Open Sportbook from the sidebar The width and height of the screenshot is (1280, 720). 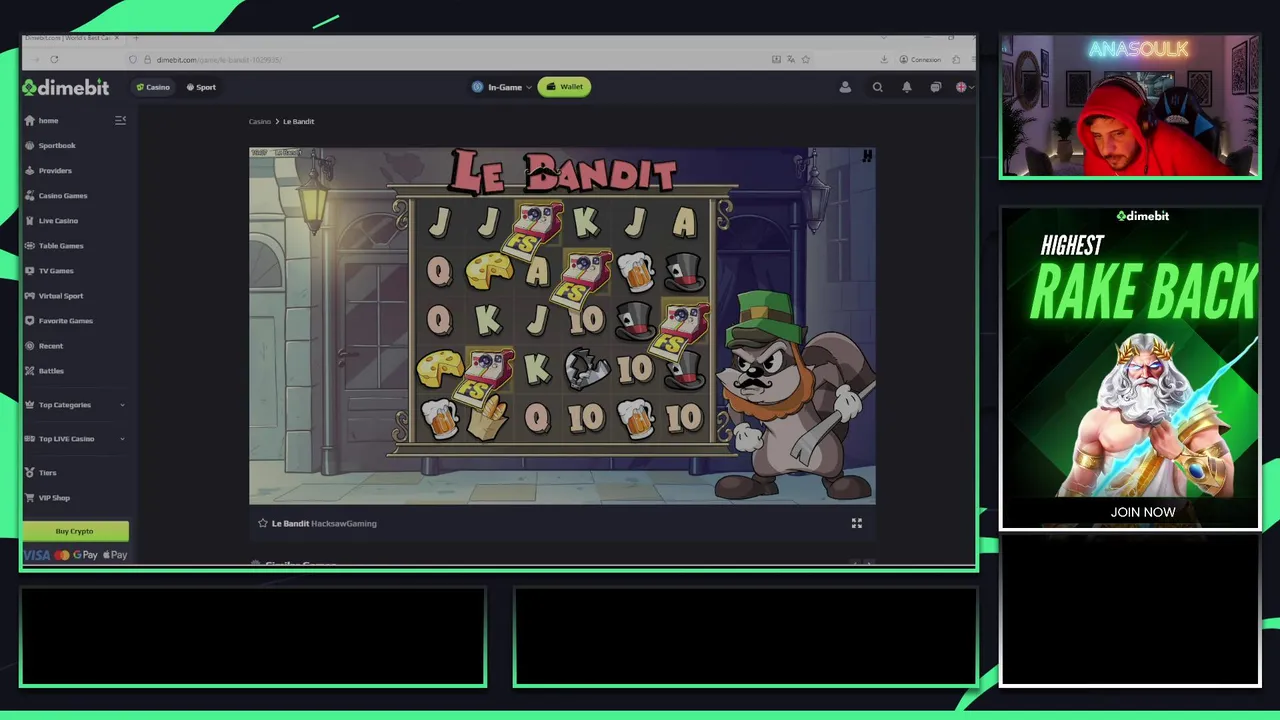coord(51,145)
